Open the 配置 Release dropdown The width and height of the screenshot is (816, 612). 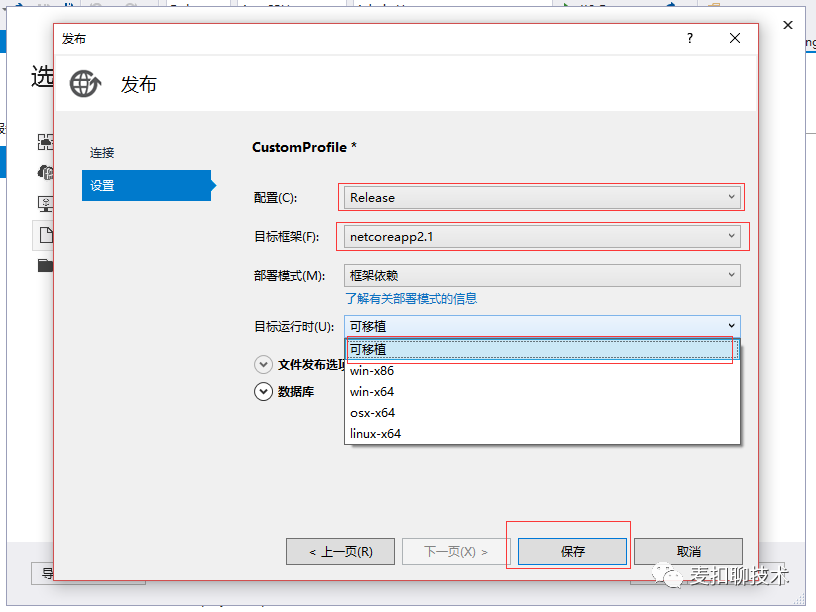(x=542, y=198)
